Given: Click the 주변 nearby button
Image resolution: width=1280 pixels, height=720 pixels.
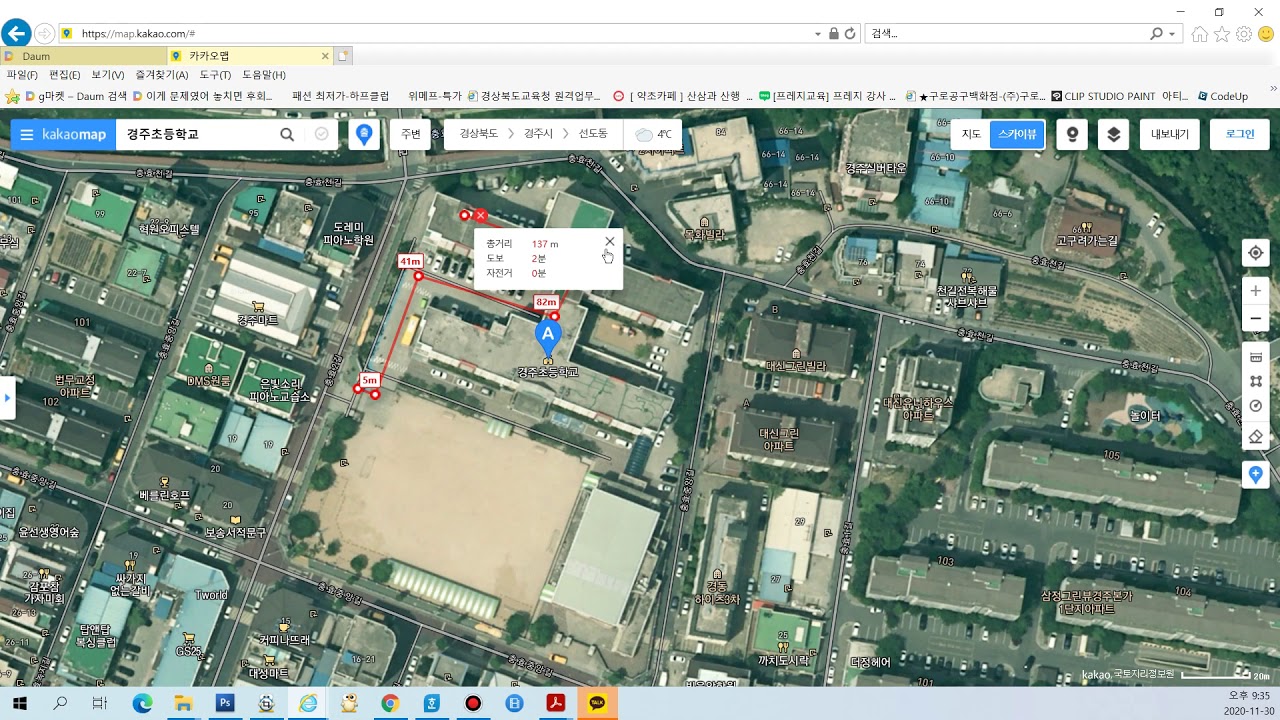Looking at the screenshot, I should pyautogui.click(x=410, y=134).
